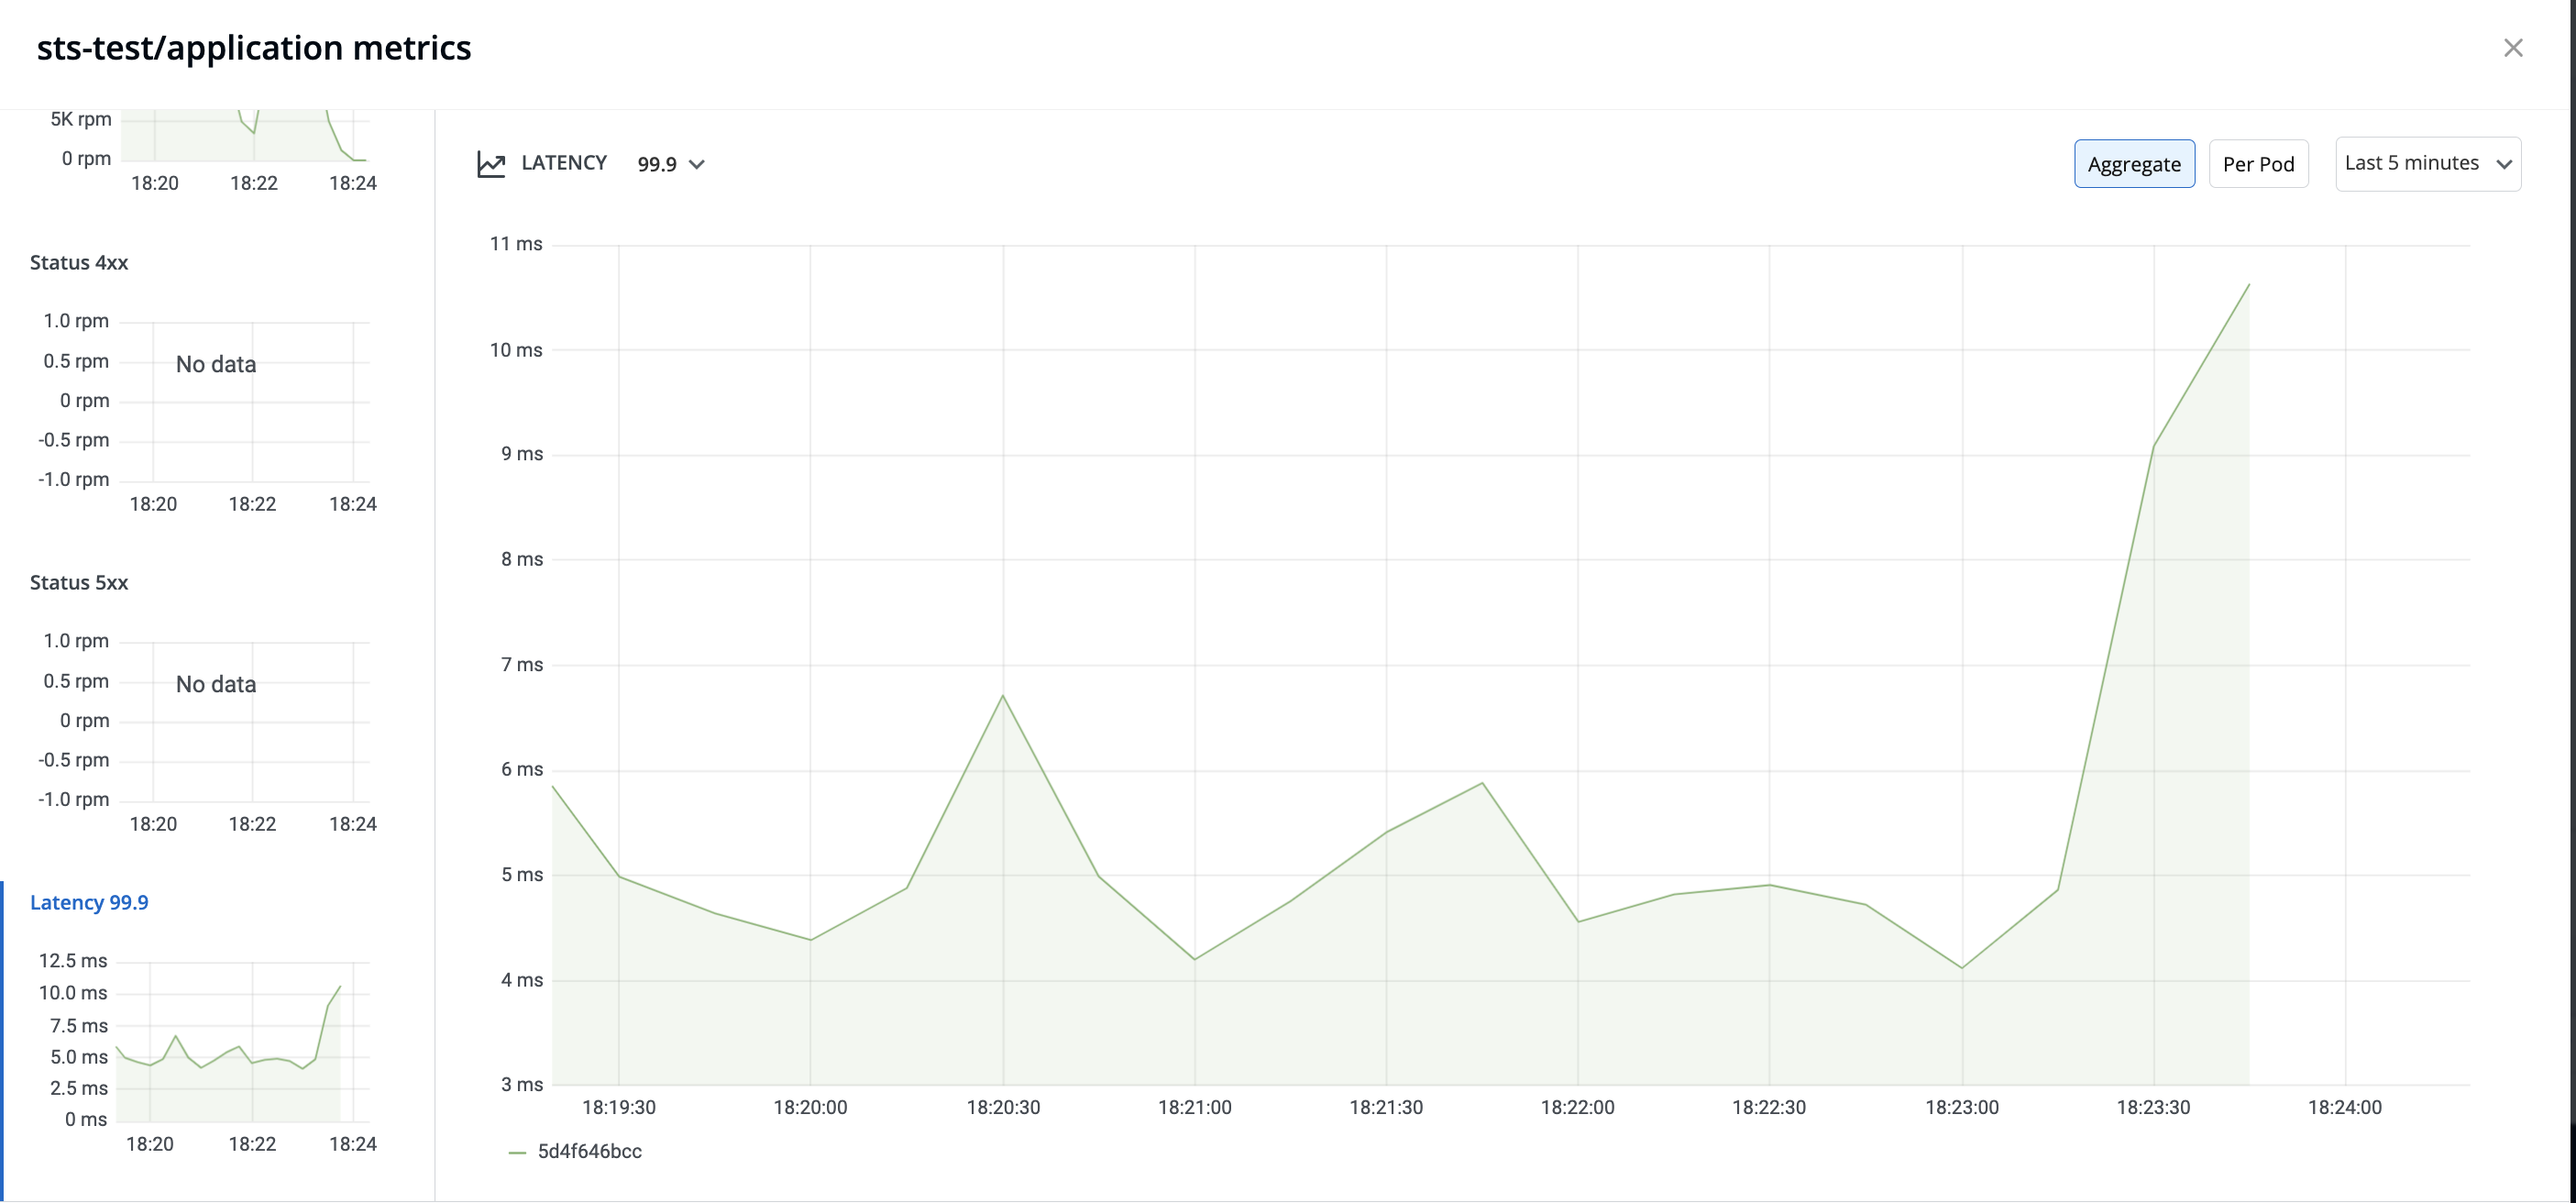Select the Status 4xx metric panel

tap(79, 262)
